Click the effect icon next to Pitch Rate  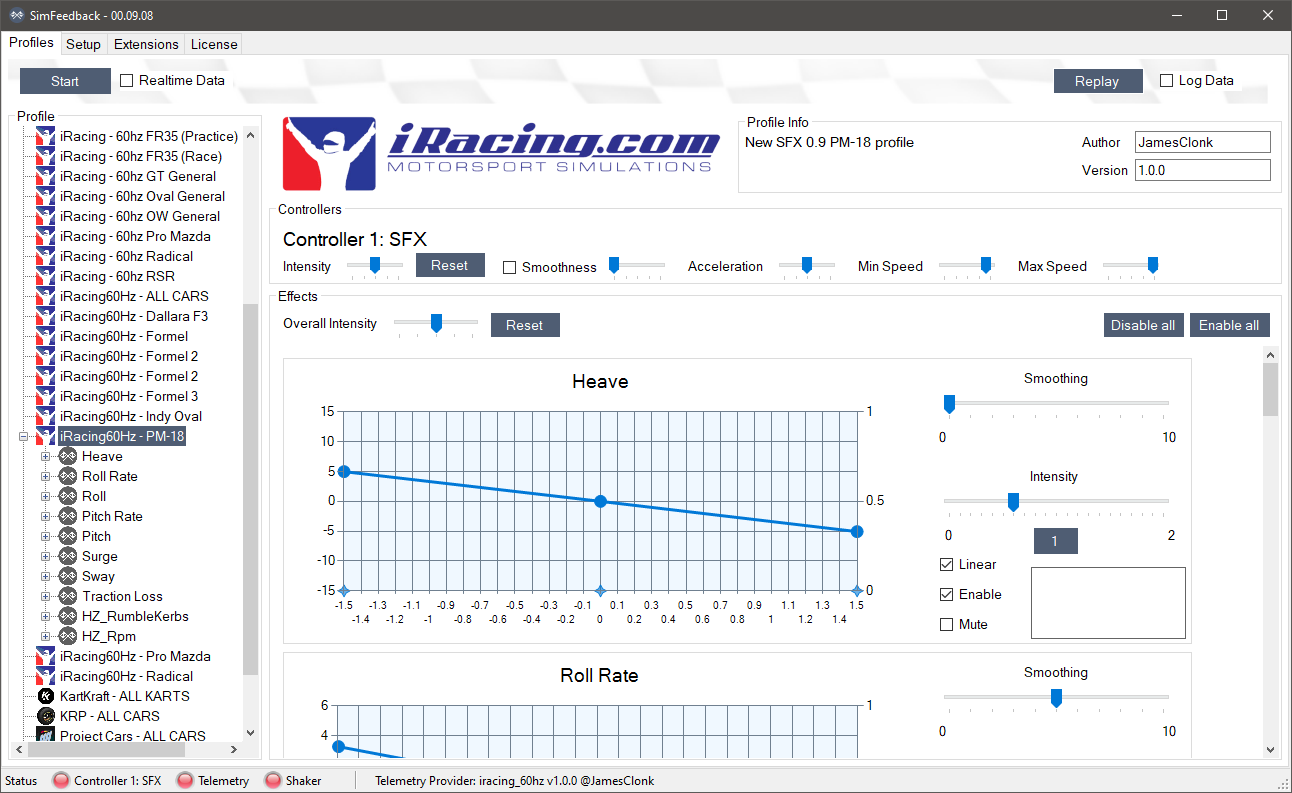(x=68, y=516)
